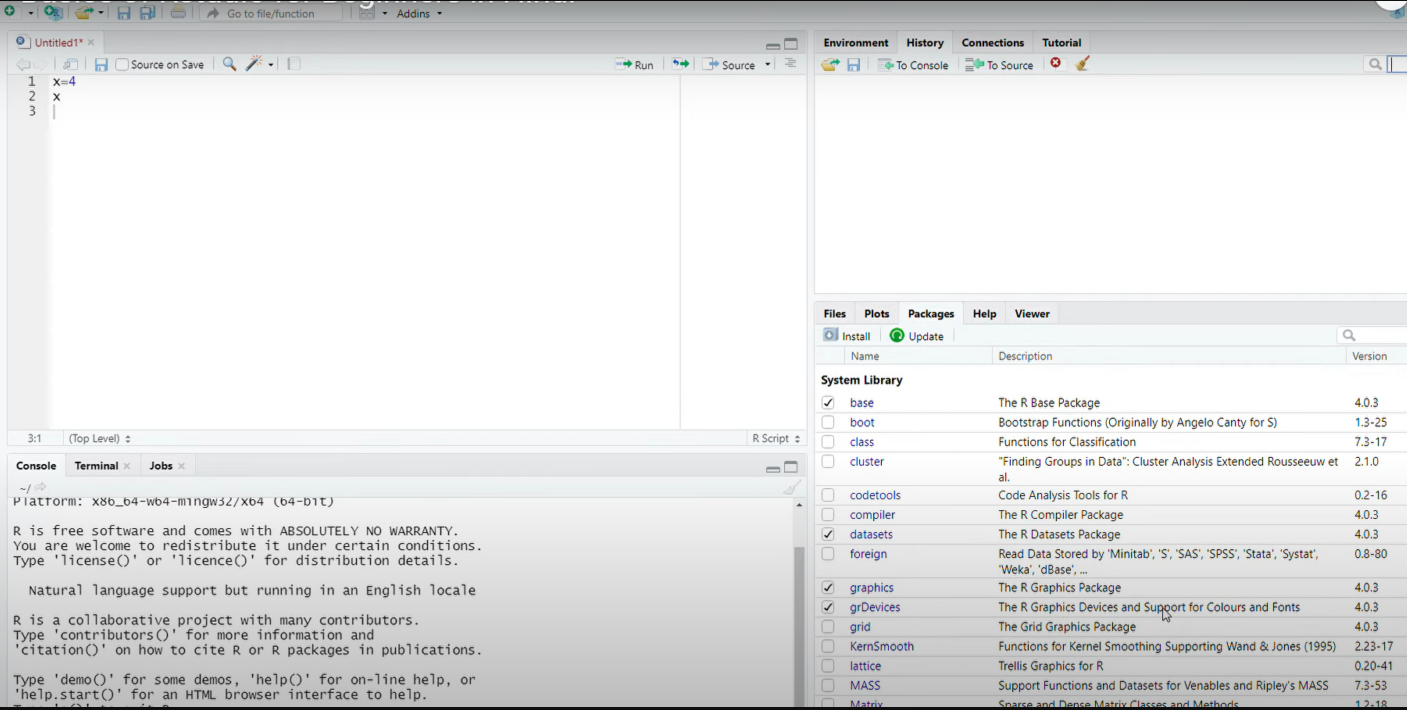Image resolution: width=1407 pixels, height=710 pixels.
Task: Click the Open File folder icon
Action: 84,13
